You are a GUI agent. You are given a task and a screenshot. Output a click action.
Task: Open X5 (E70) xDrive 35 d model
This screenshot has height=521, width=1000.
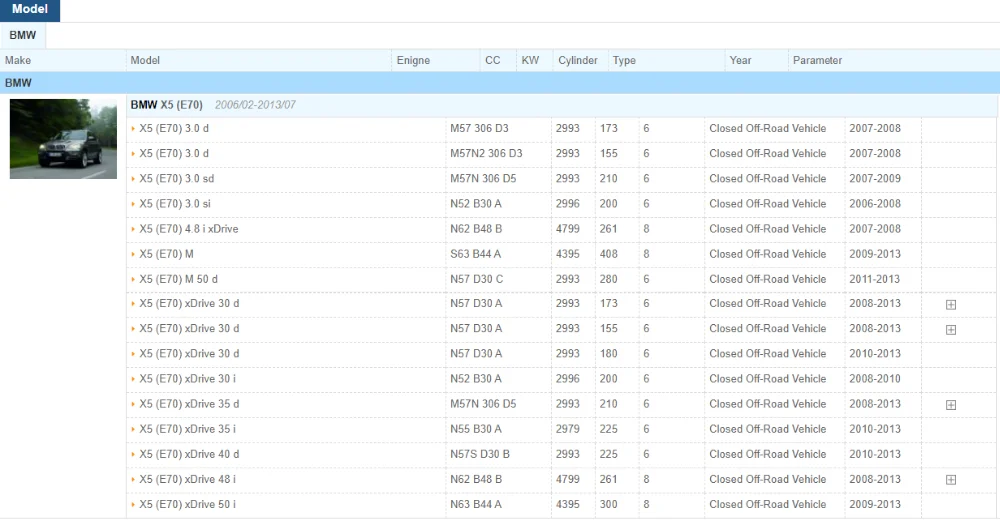tap(189, 404)
